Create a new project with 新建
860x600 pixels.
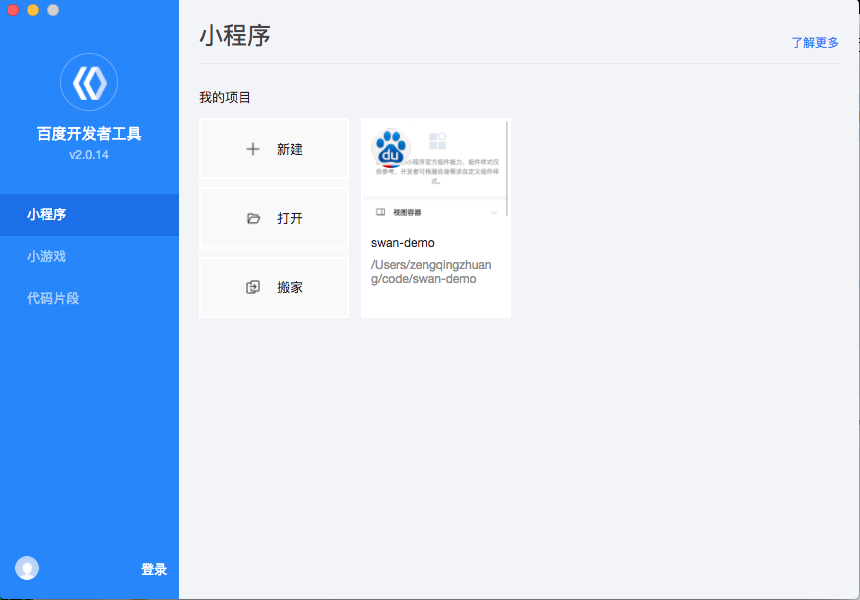pos(274,149)
